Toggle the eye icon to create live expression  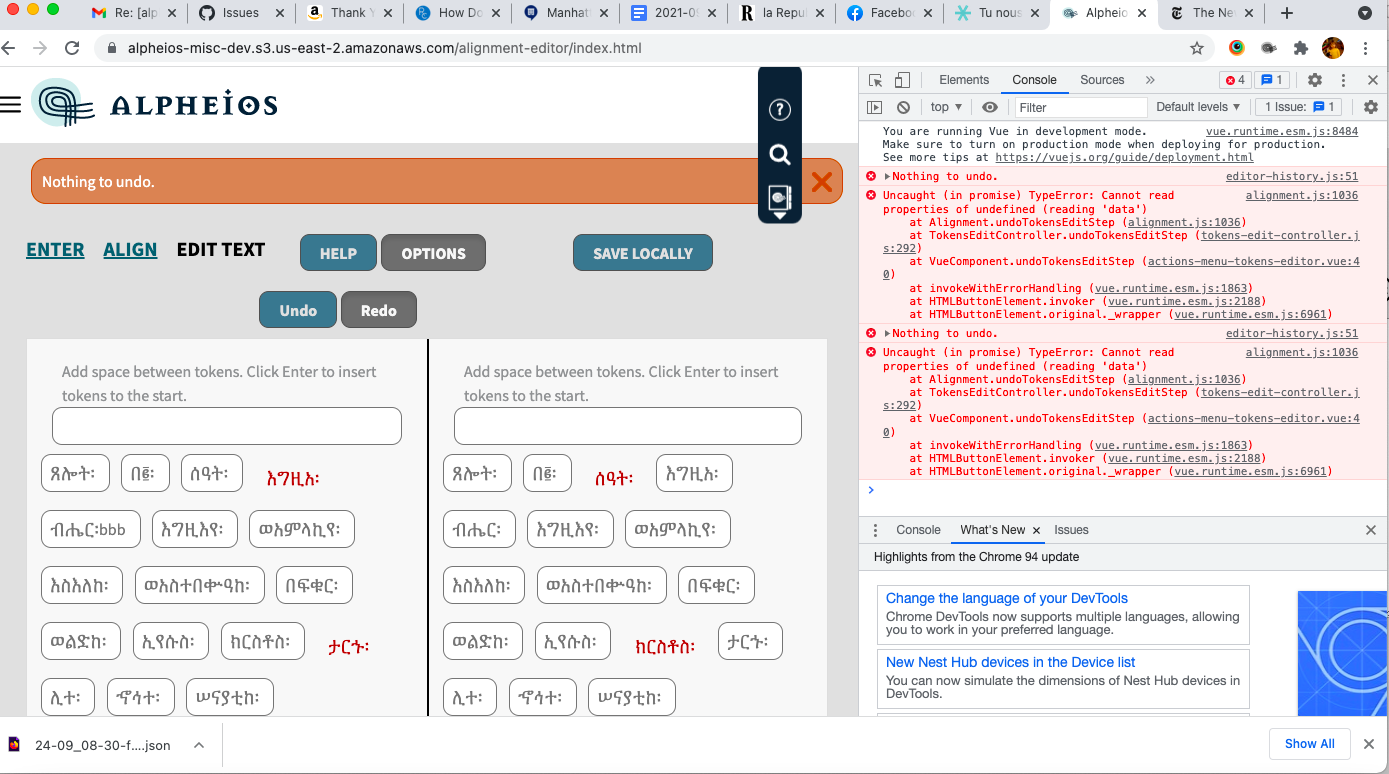pos(990,107)
